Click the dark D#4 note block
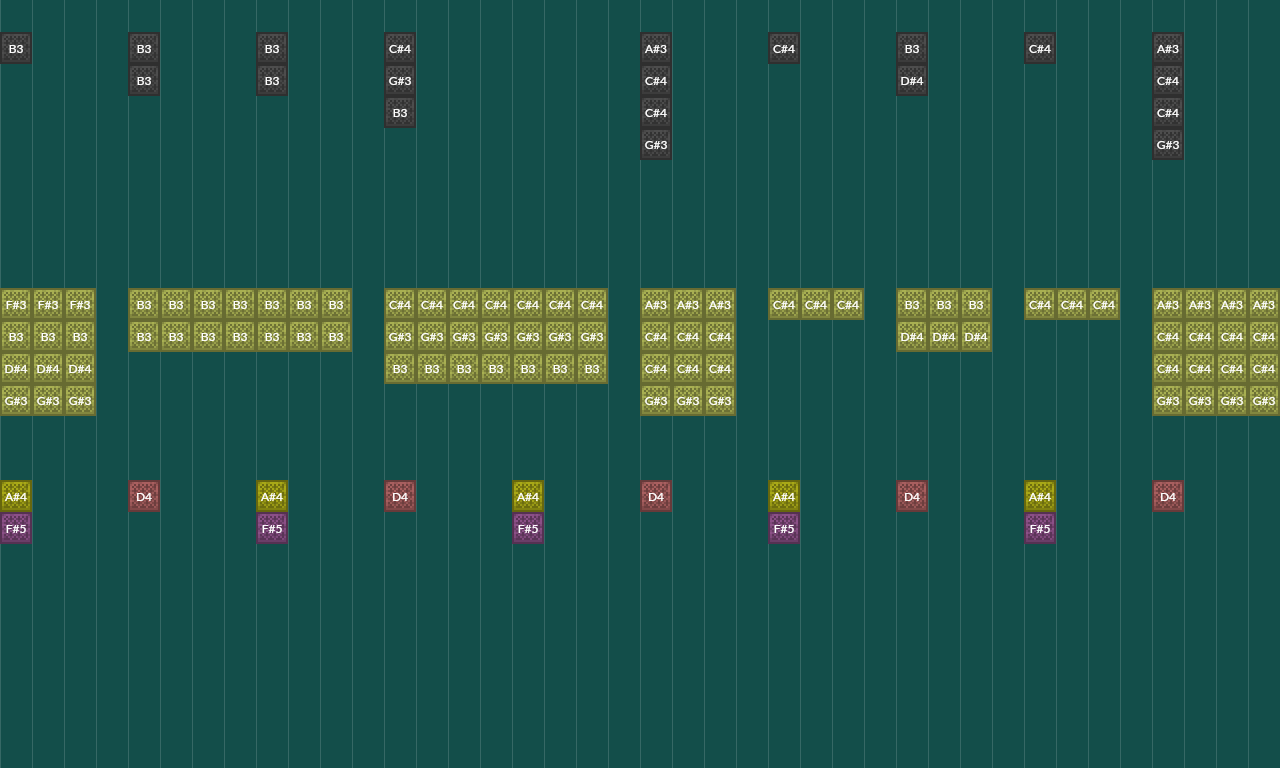The image size is (1280, 768). point(912,81)
